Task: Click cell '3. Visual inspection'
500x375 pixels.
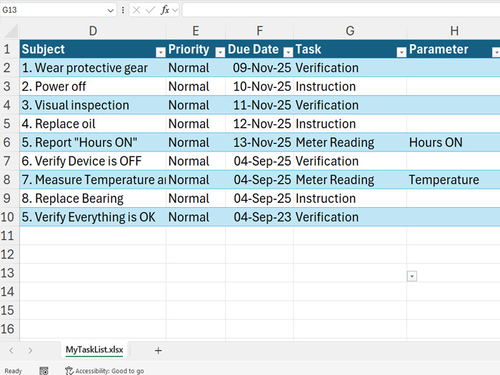Action: [93, 105]
